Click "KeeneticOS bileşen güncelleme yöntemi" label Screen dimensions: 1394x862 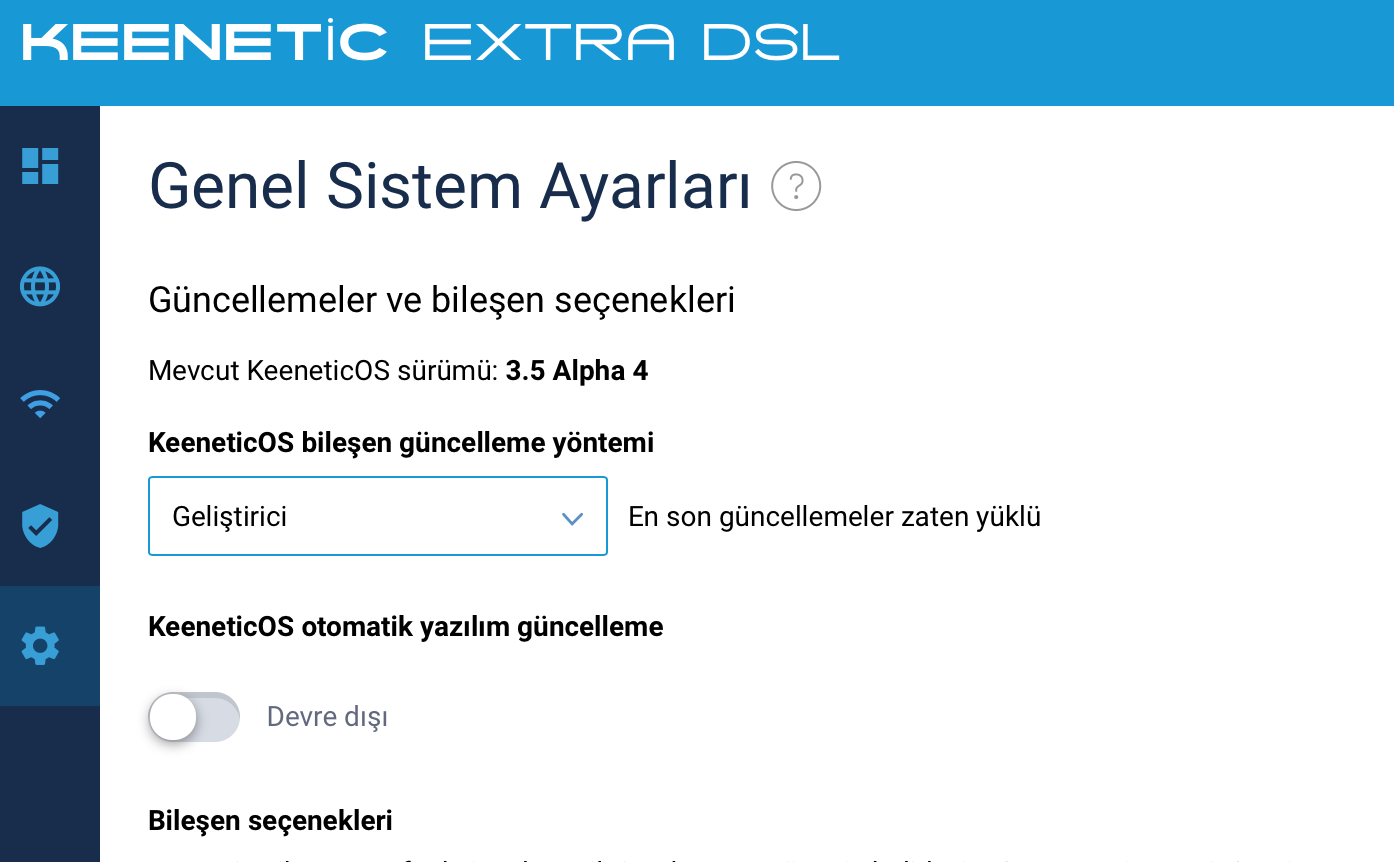coord(401,443)
